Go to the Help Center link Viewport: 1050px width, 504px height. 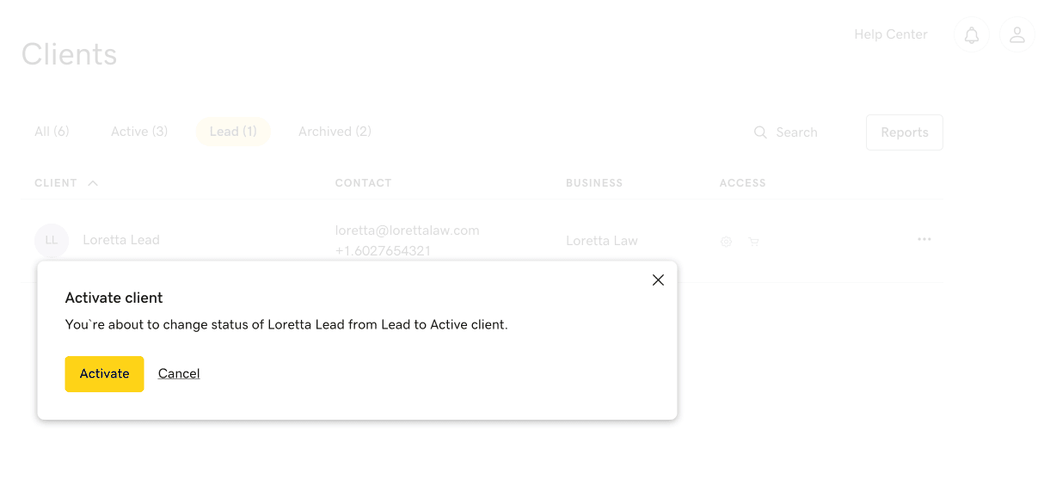pos(890,35)
